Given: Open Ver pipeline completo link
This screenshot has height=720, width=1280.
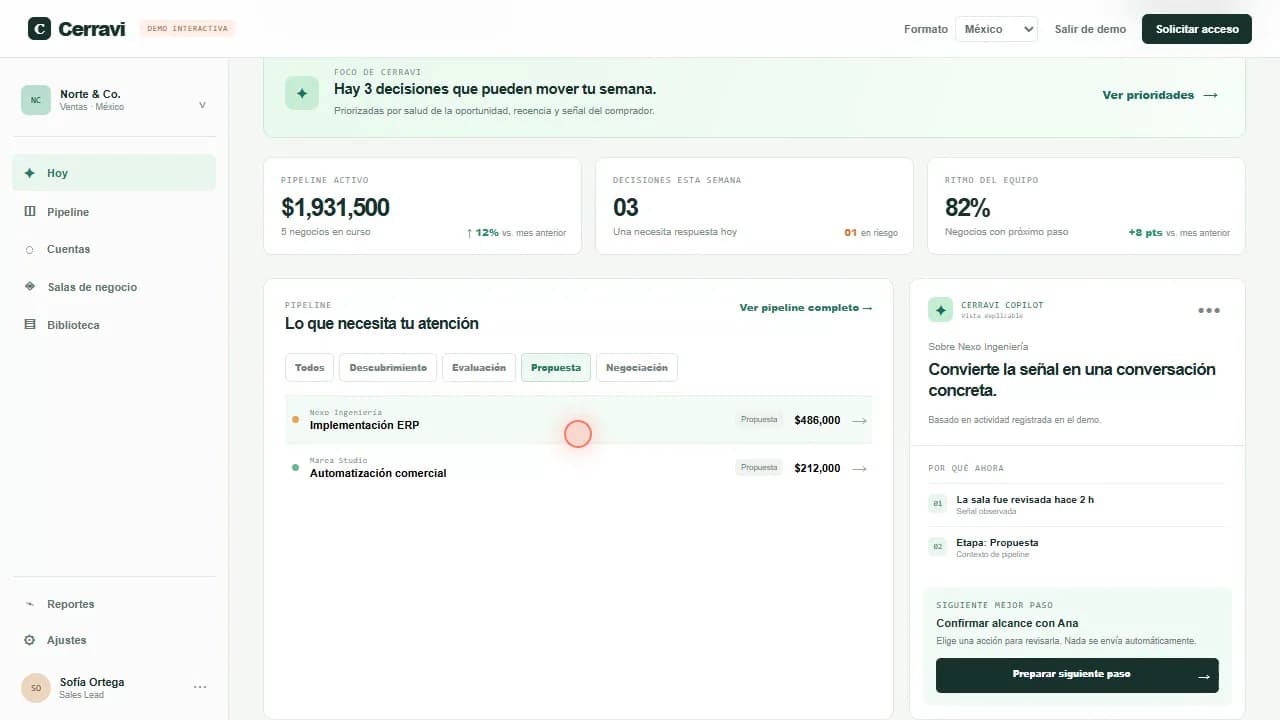Looking at the screenshot, I should click(806, 308).
